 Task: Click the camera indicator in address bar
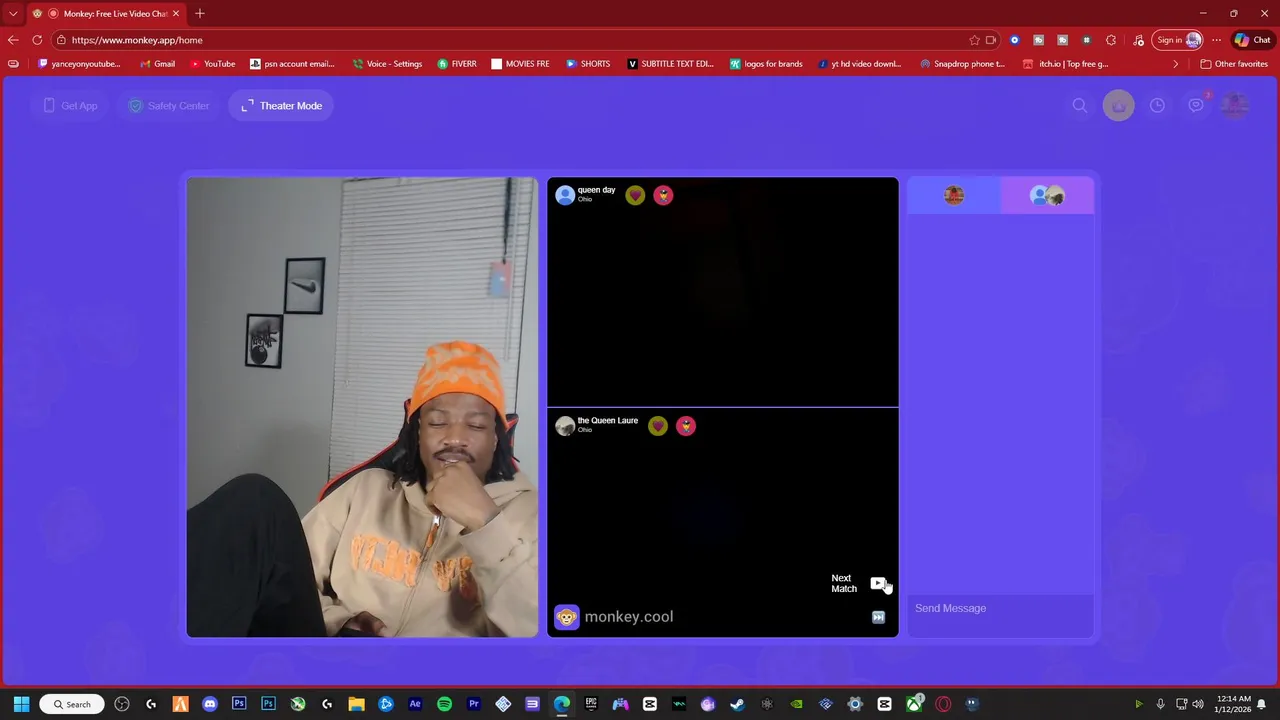click(991, 40)
